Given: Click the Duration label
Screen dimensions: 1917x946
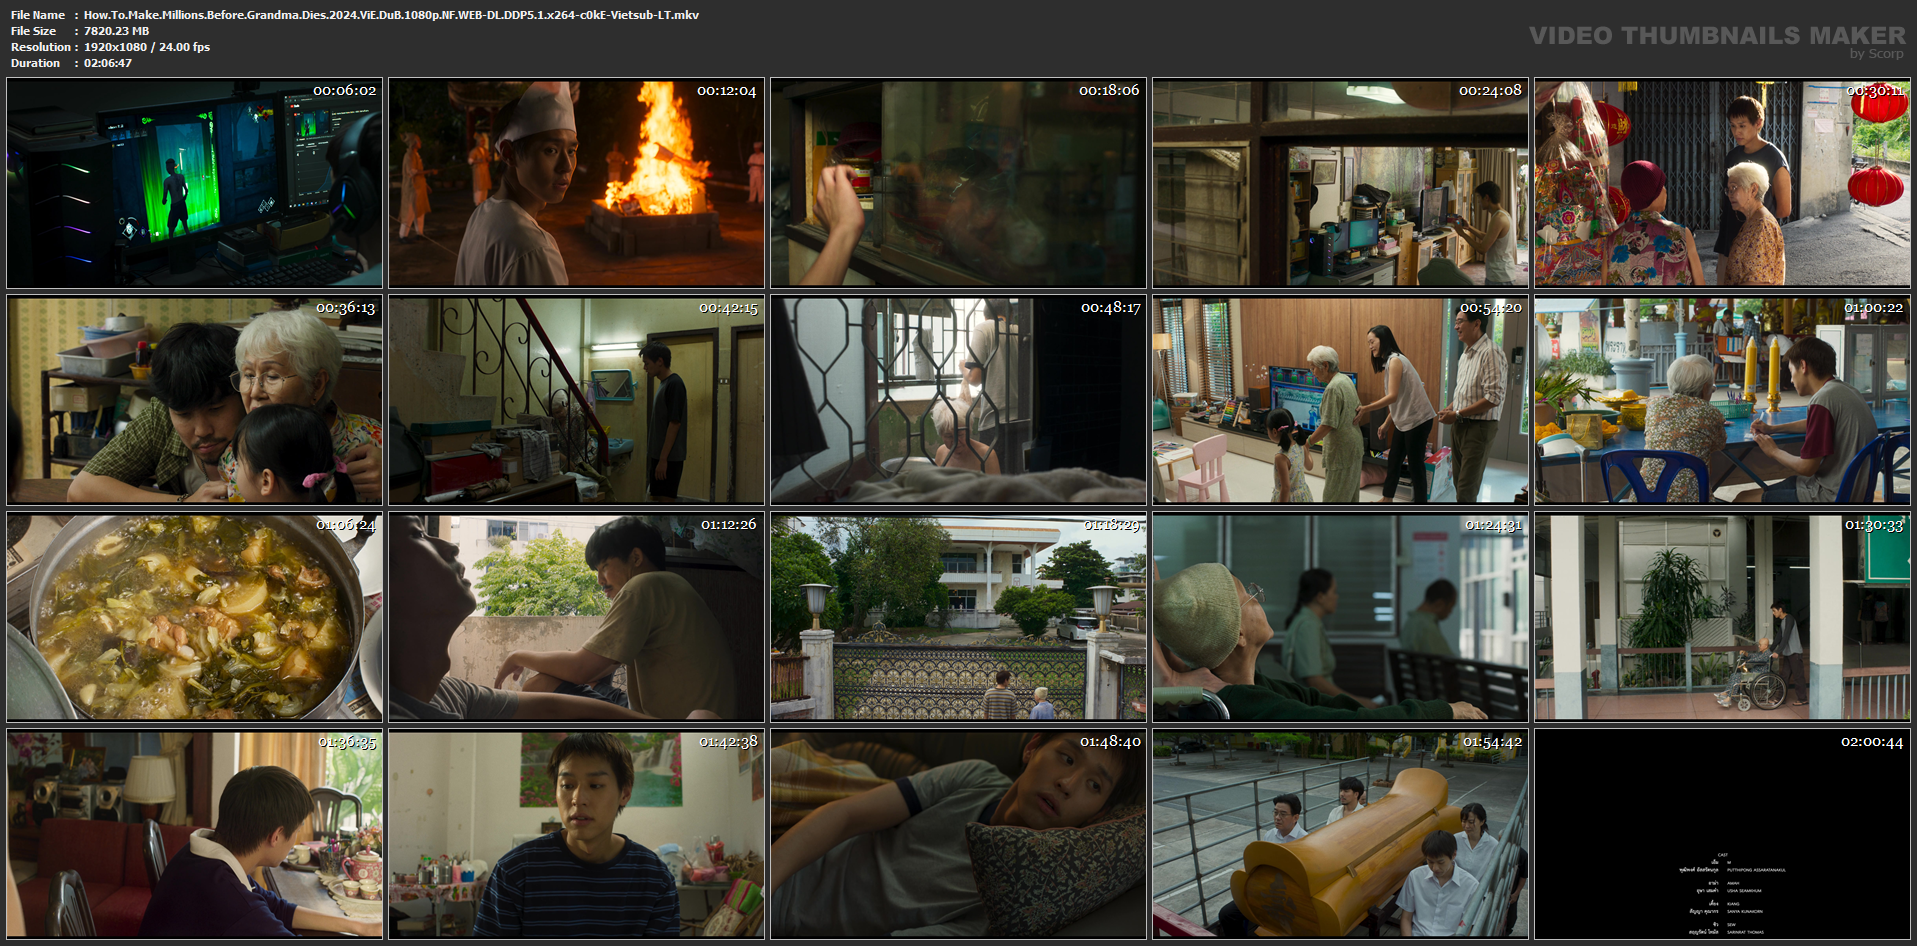Looking at the screenshot, I should pyautogui.click(x=36, y=63).
